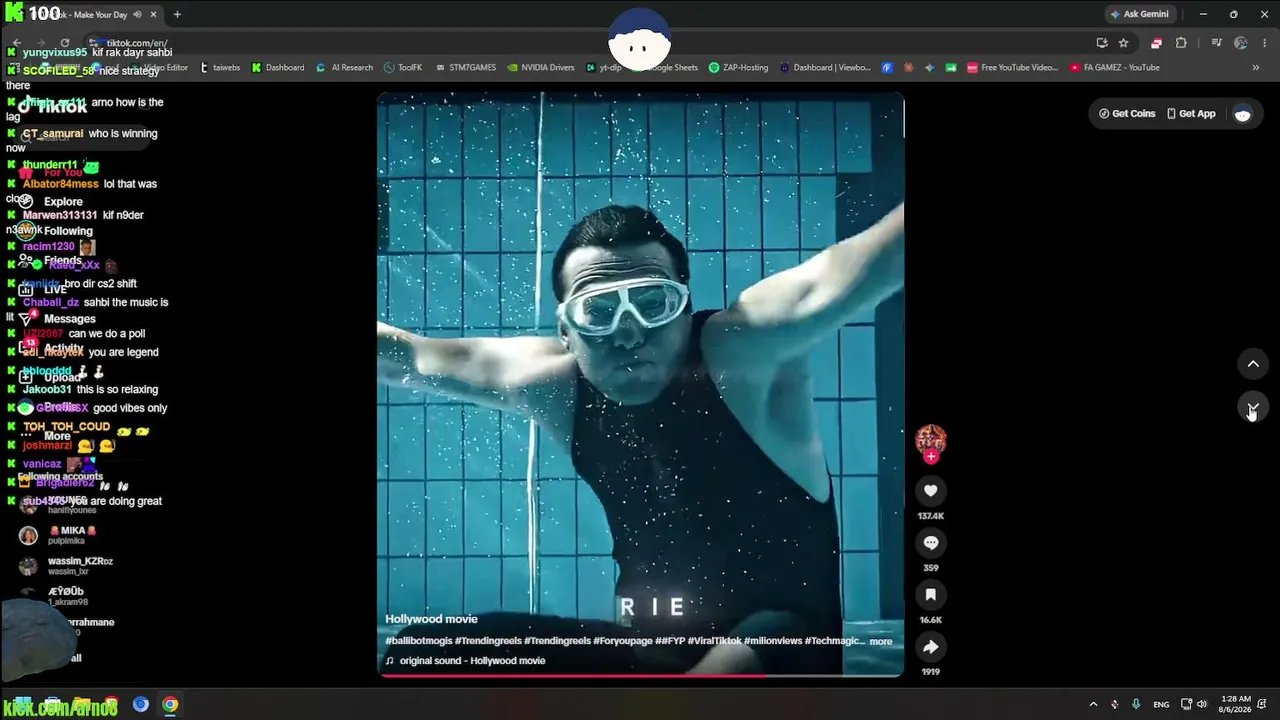Show more bookmarks with the double chevron
The height and width of the screenshot is (720, 1280).
[1255, 68]
